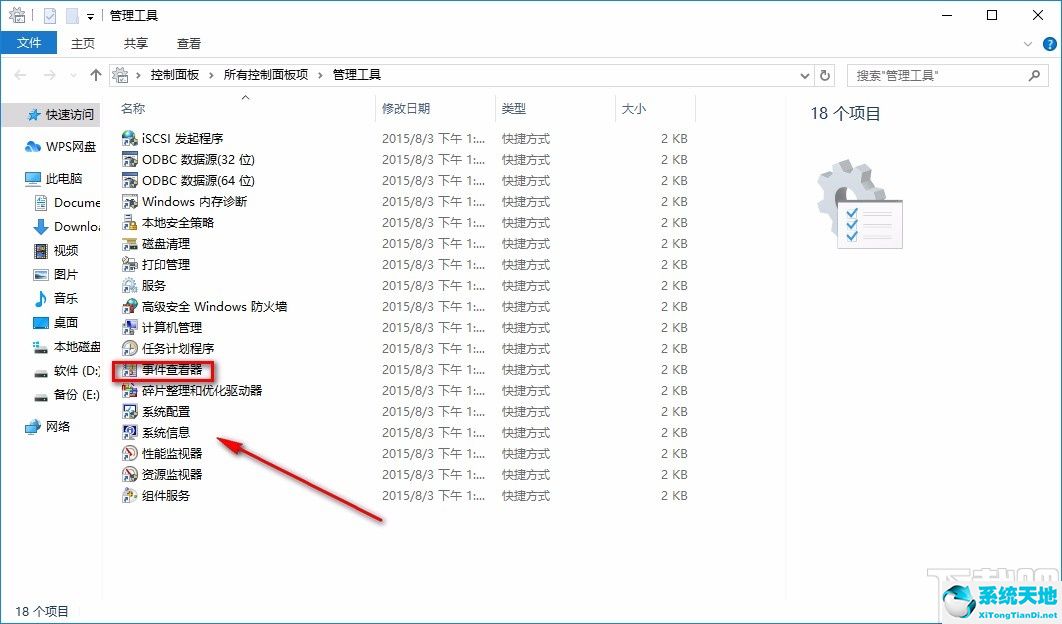Click the 组件服务 icon
The height and width of the screenshot is (624, 1062).
pyautogui.click(x=129, y=495)
